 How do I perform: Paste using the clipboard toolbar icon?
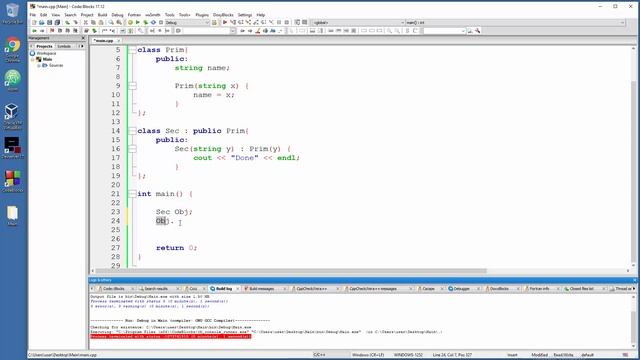[101, 22]
